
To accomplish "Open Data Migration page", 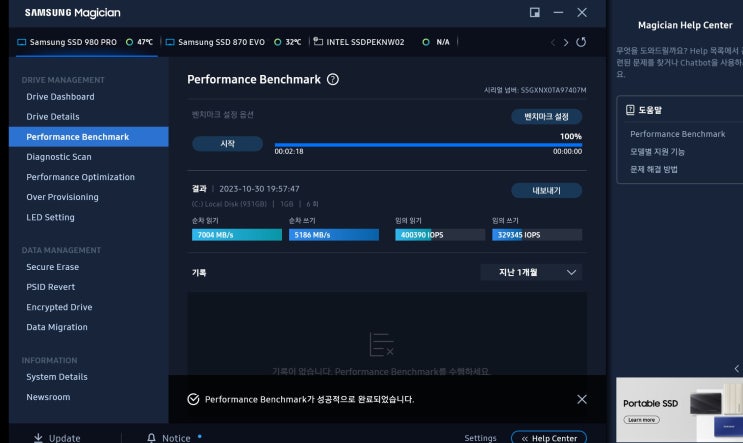I will [x=57, y=327].
